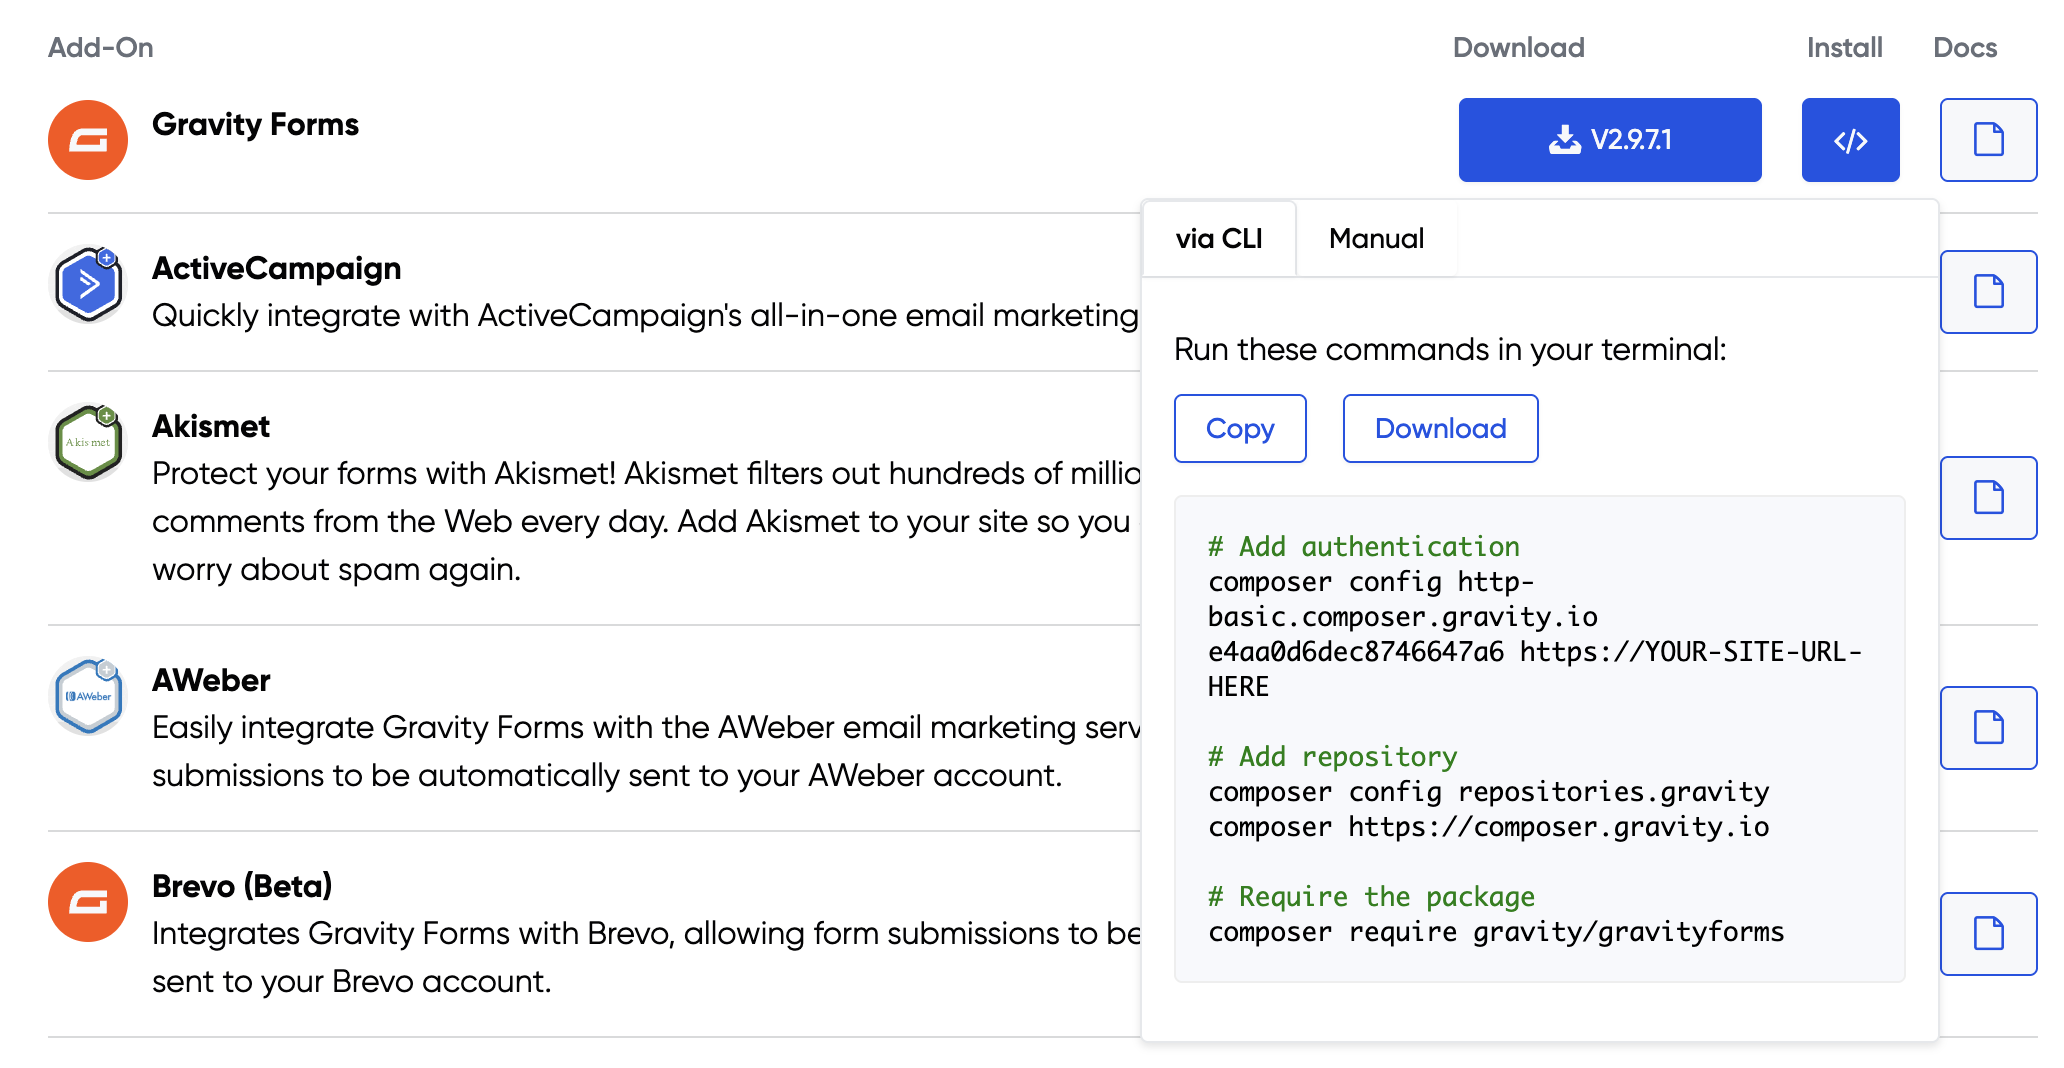Screen dimensions: 2064x1068
Task: Open the ActiveCampaign docs icon
Action: point(1988,292)
